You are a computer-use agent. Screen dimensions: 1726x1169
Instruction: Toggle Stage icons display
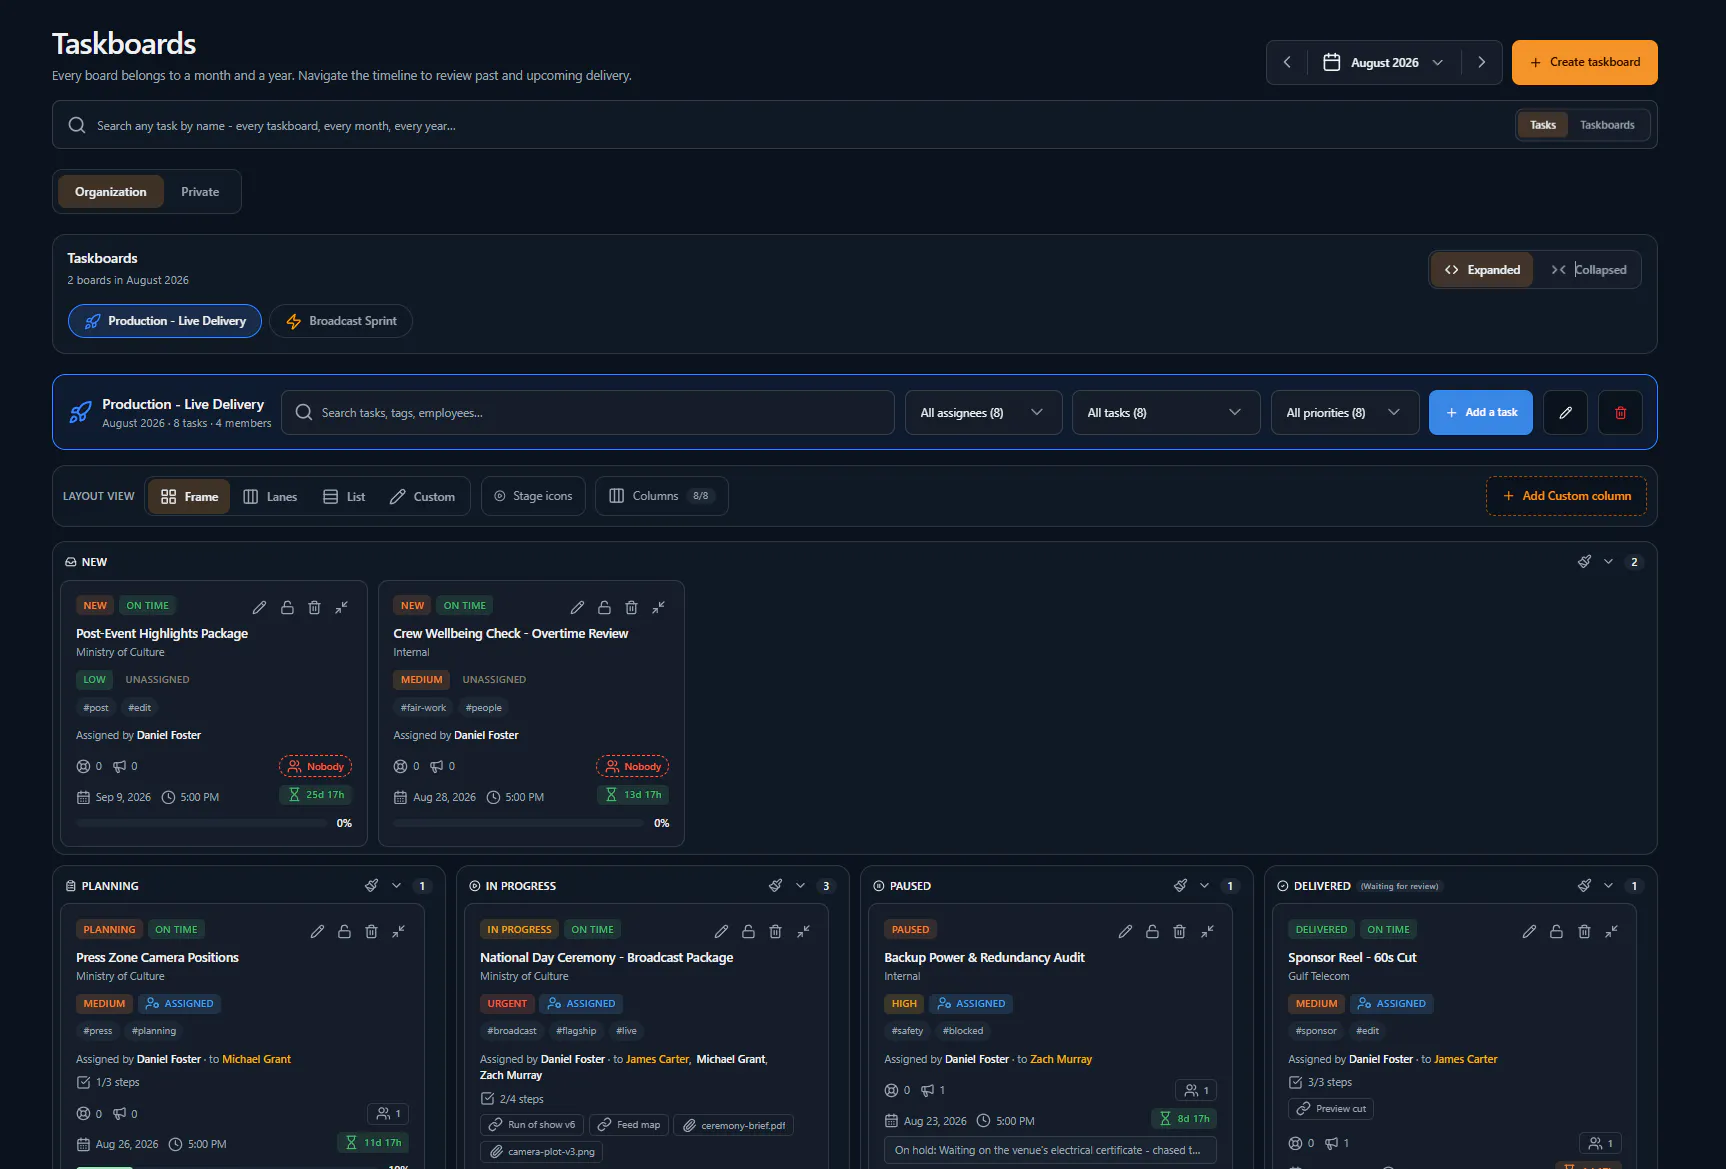(533, 496)
